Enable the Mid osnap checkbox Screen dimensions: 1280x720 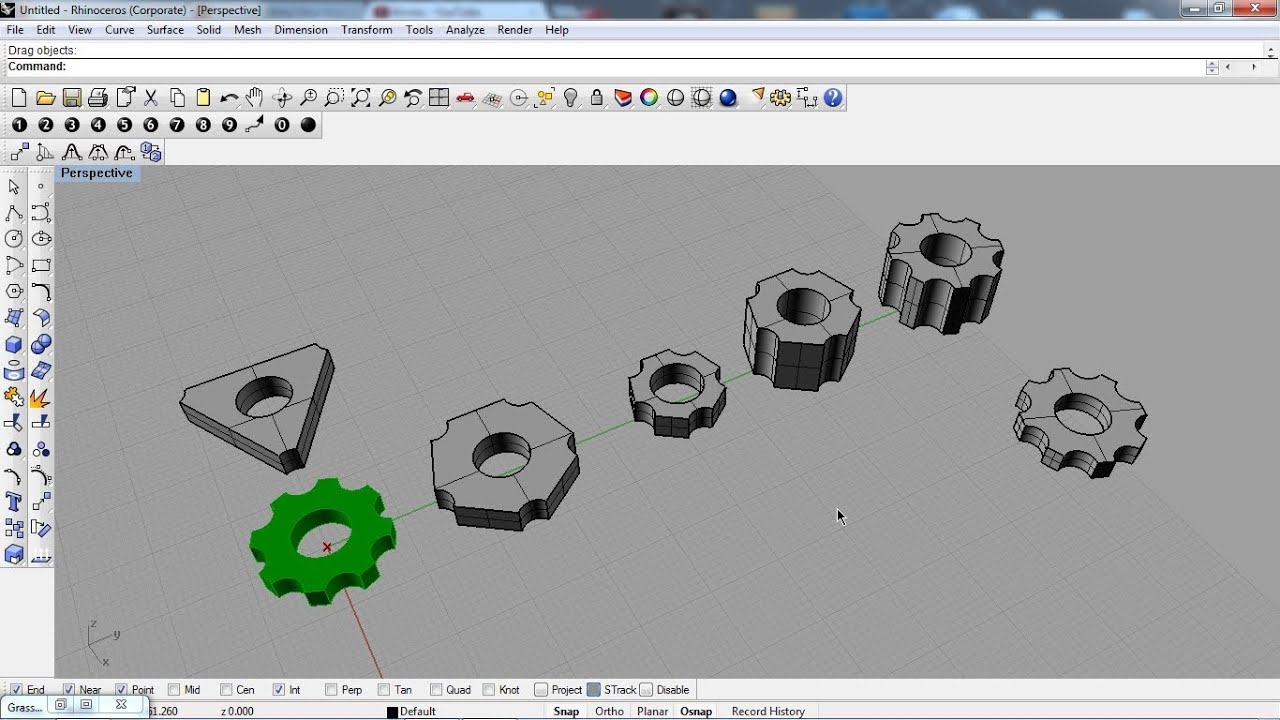click(174, 690)
